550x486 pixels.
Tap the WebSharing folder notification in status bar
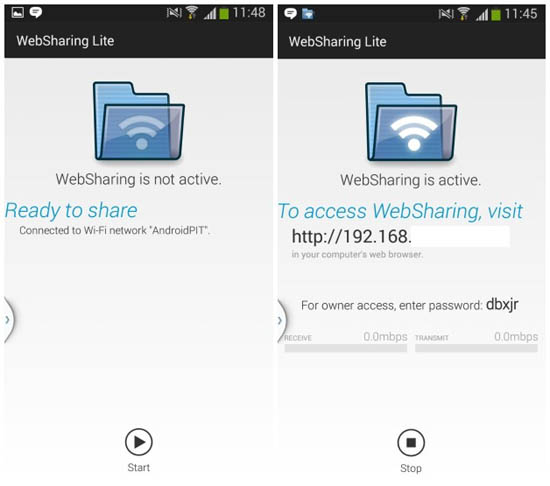tap(308, 14)
